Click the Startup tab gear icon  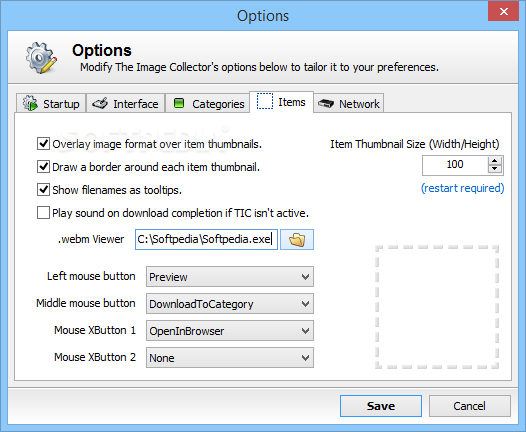pos(31,103)
